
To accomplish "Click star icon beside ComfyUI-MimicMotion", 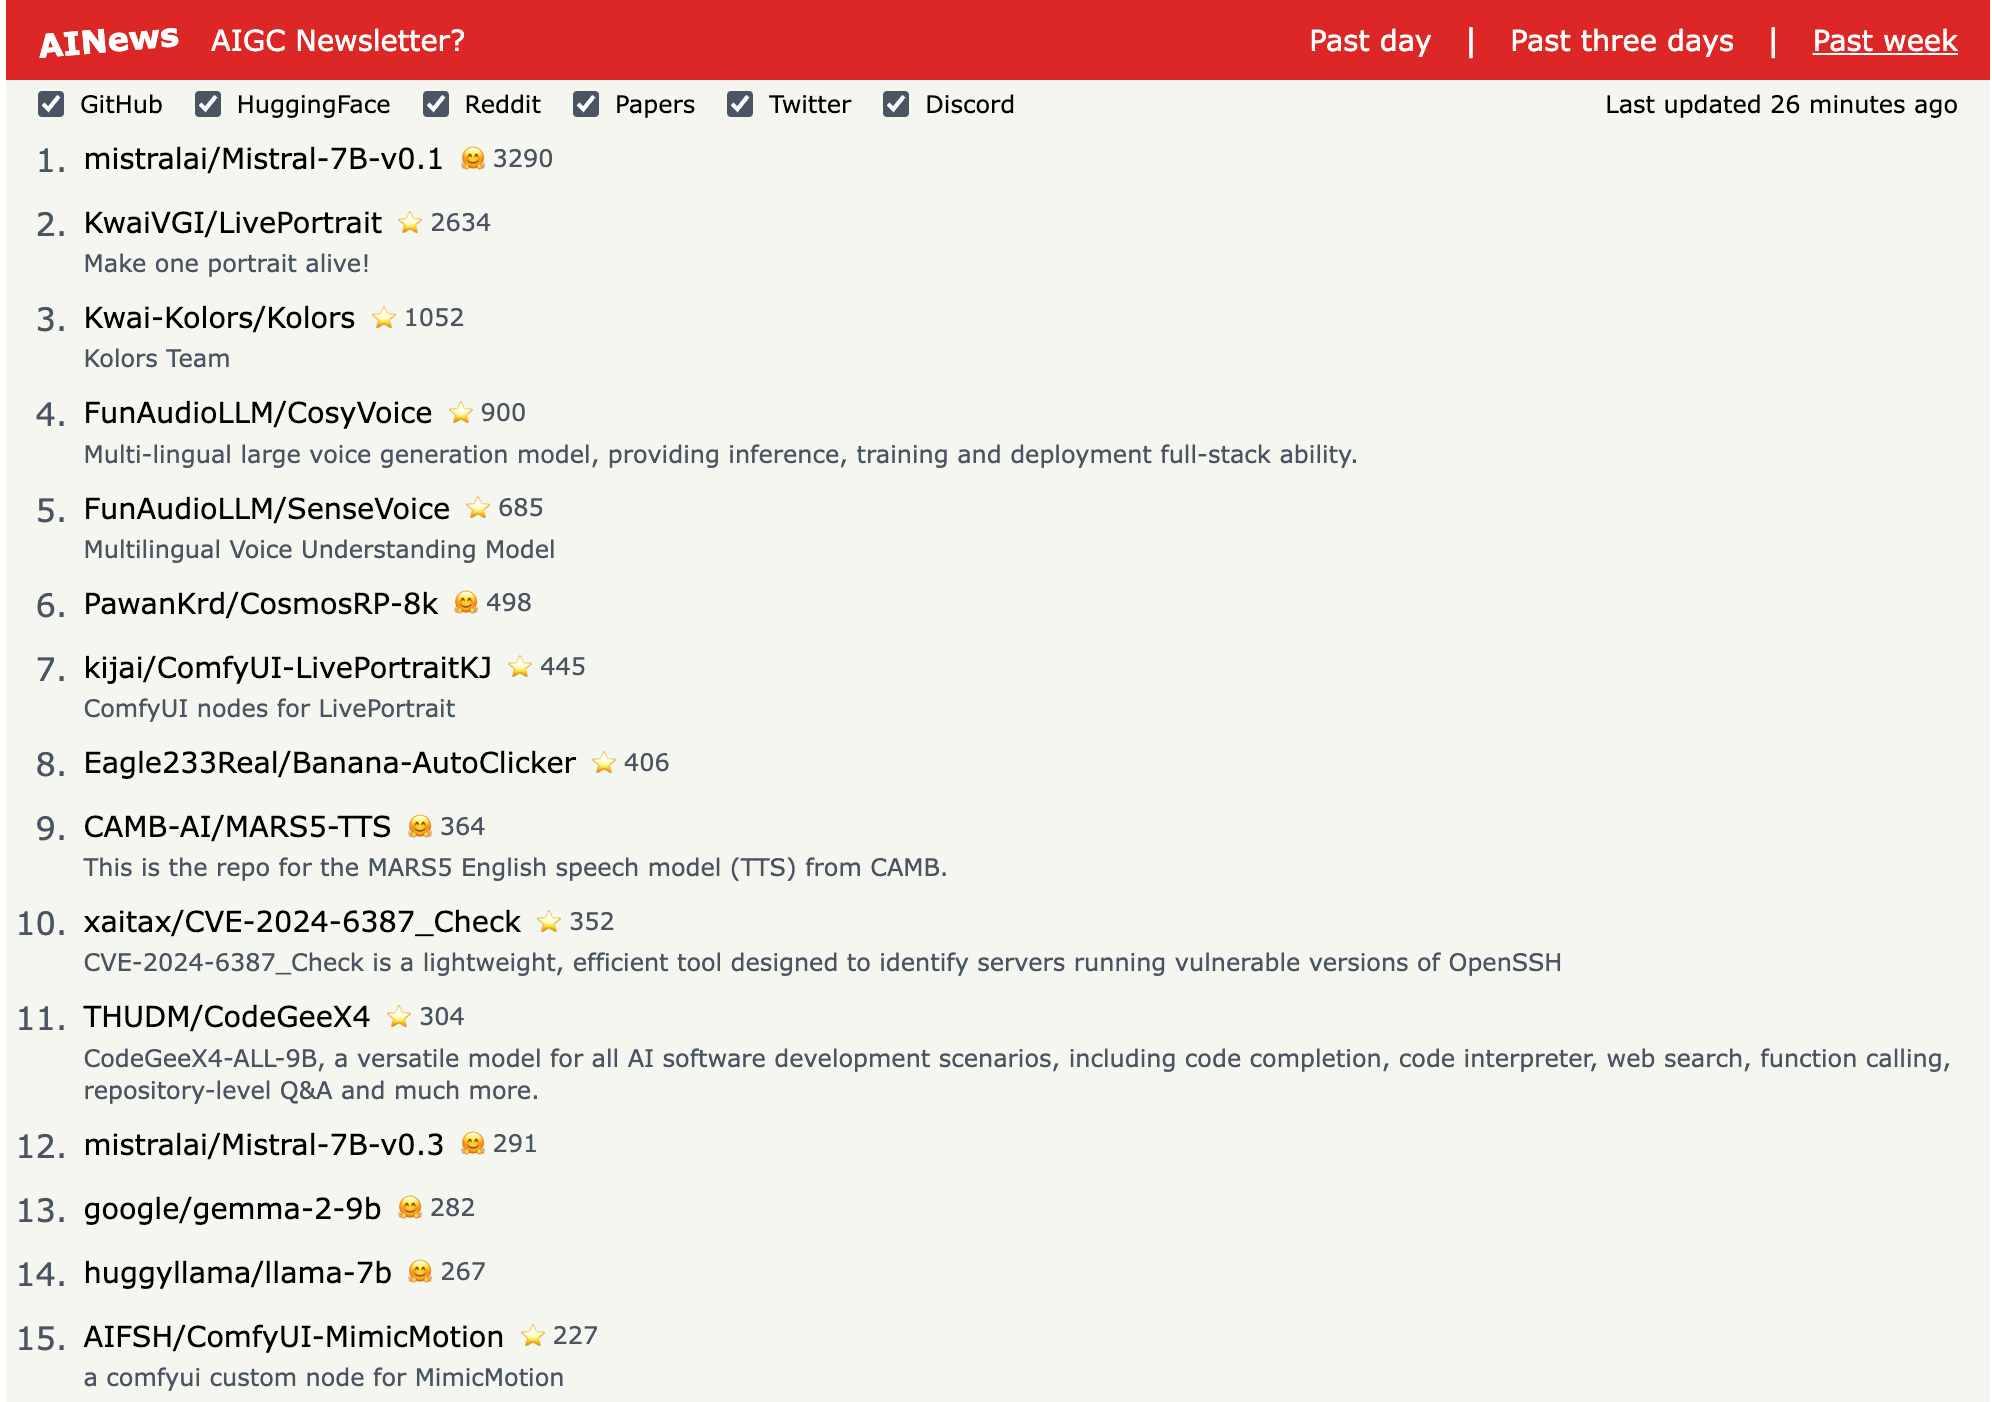I will click(533, 1336).
